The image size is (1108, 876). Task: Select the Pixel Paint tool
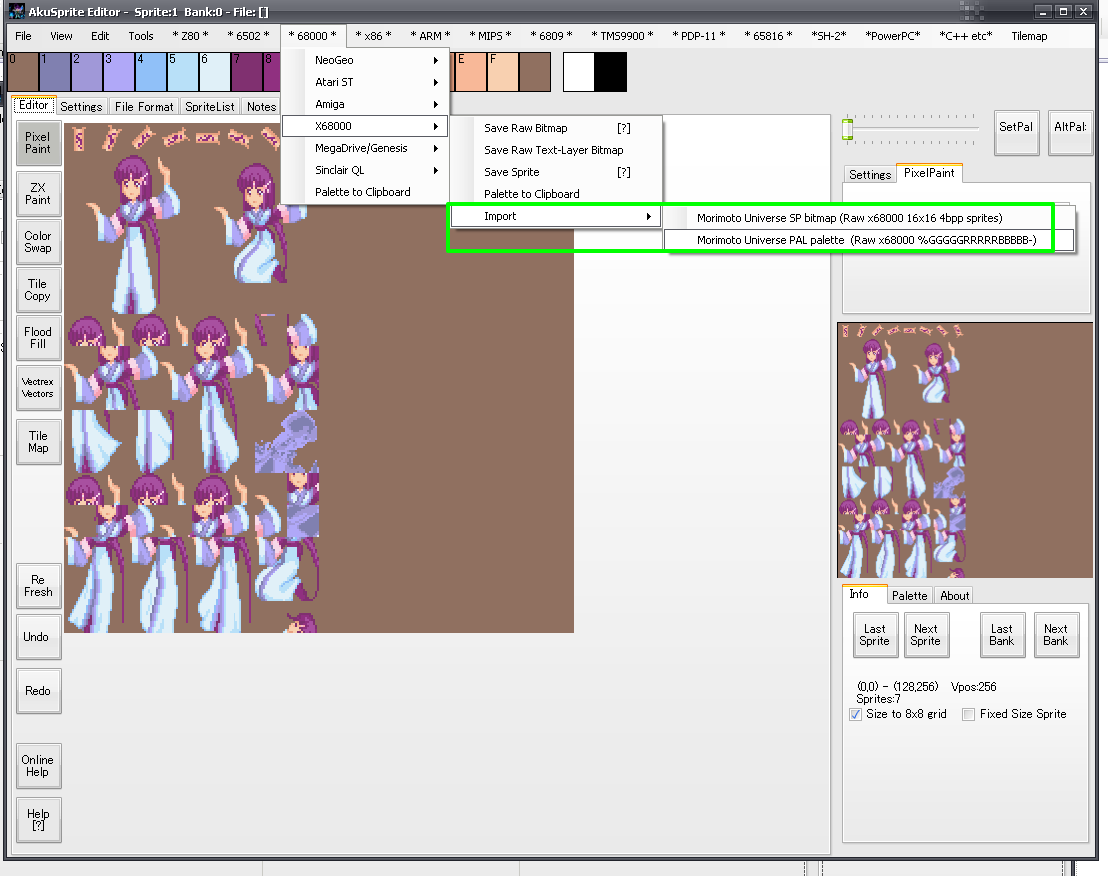coord(38,143)
